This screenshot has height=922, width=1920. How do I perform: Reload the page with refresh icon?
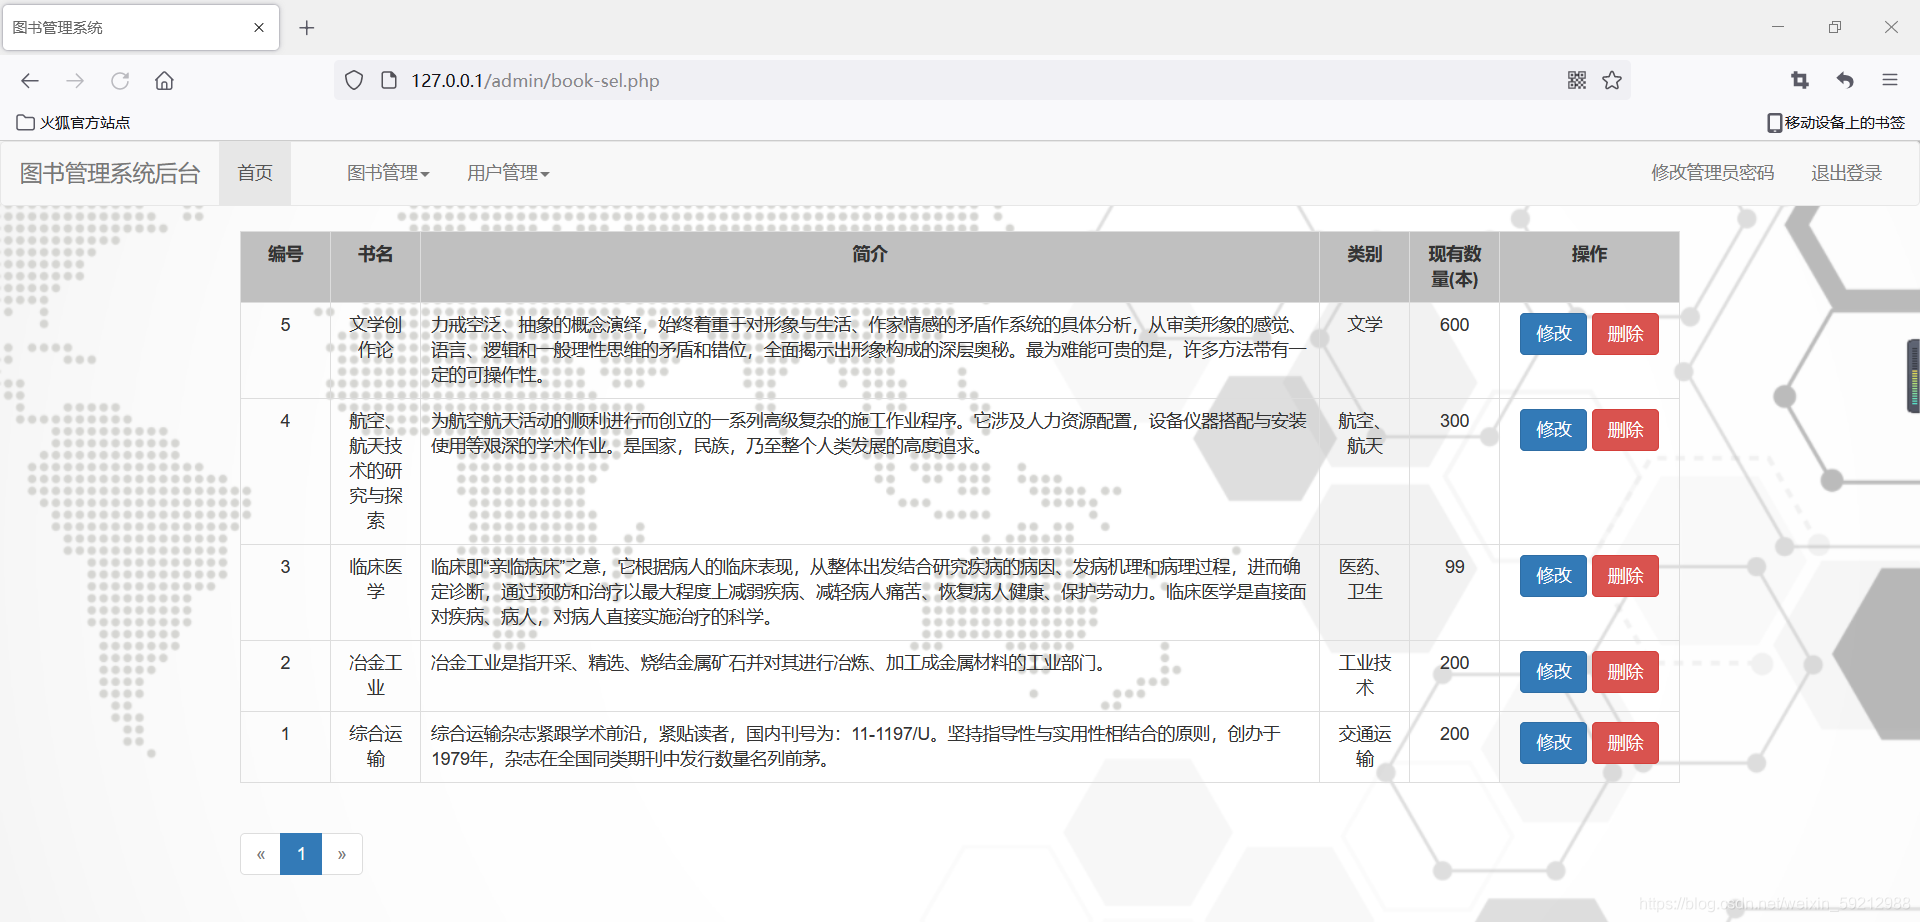point(120,81)
